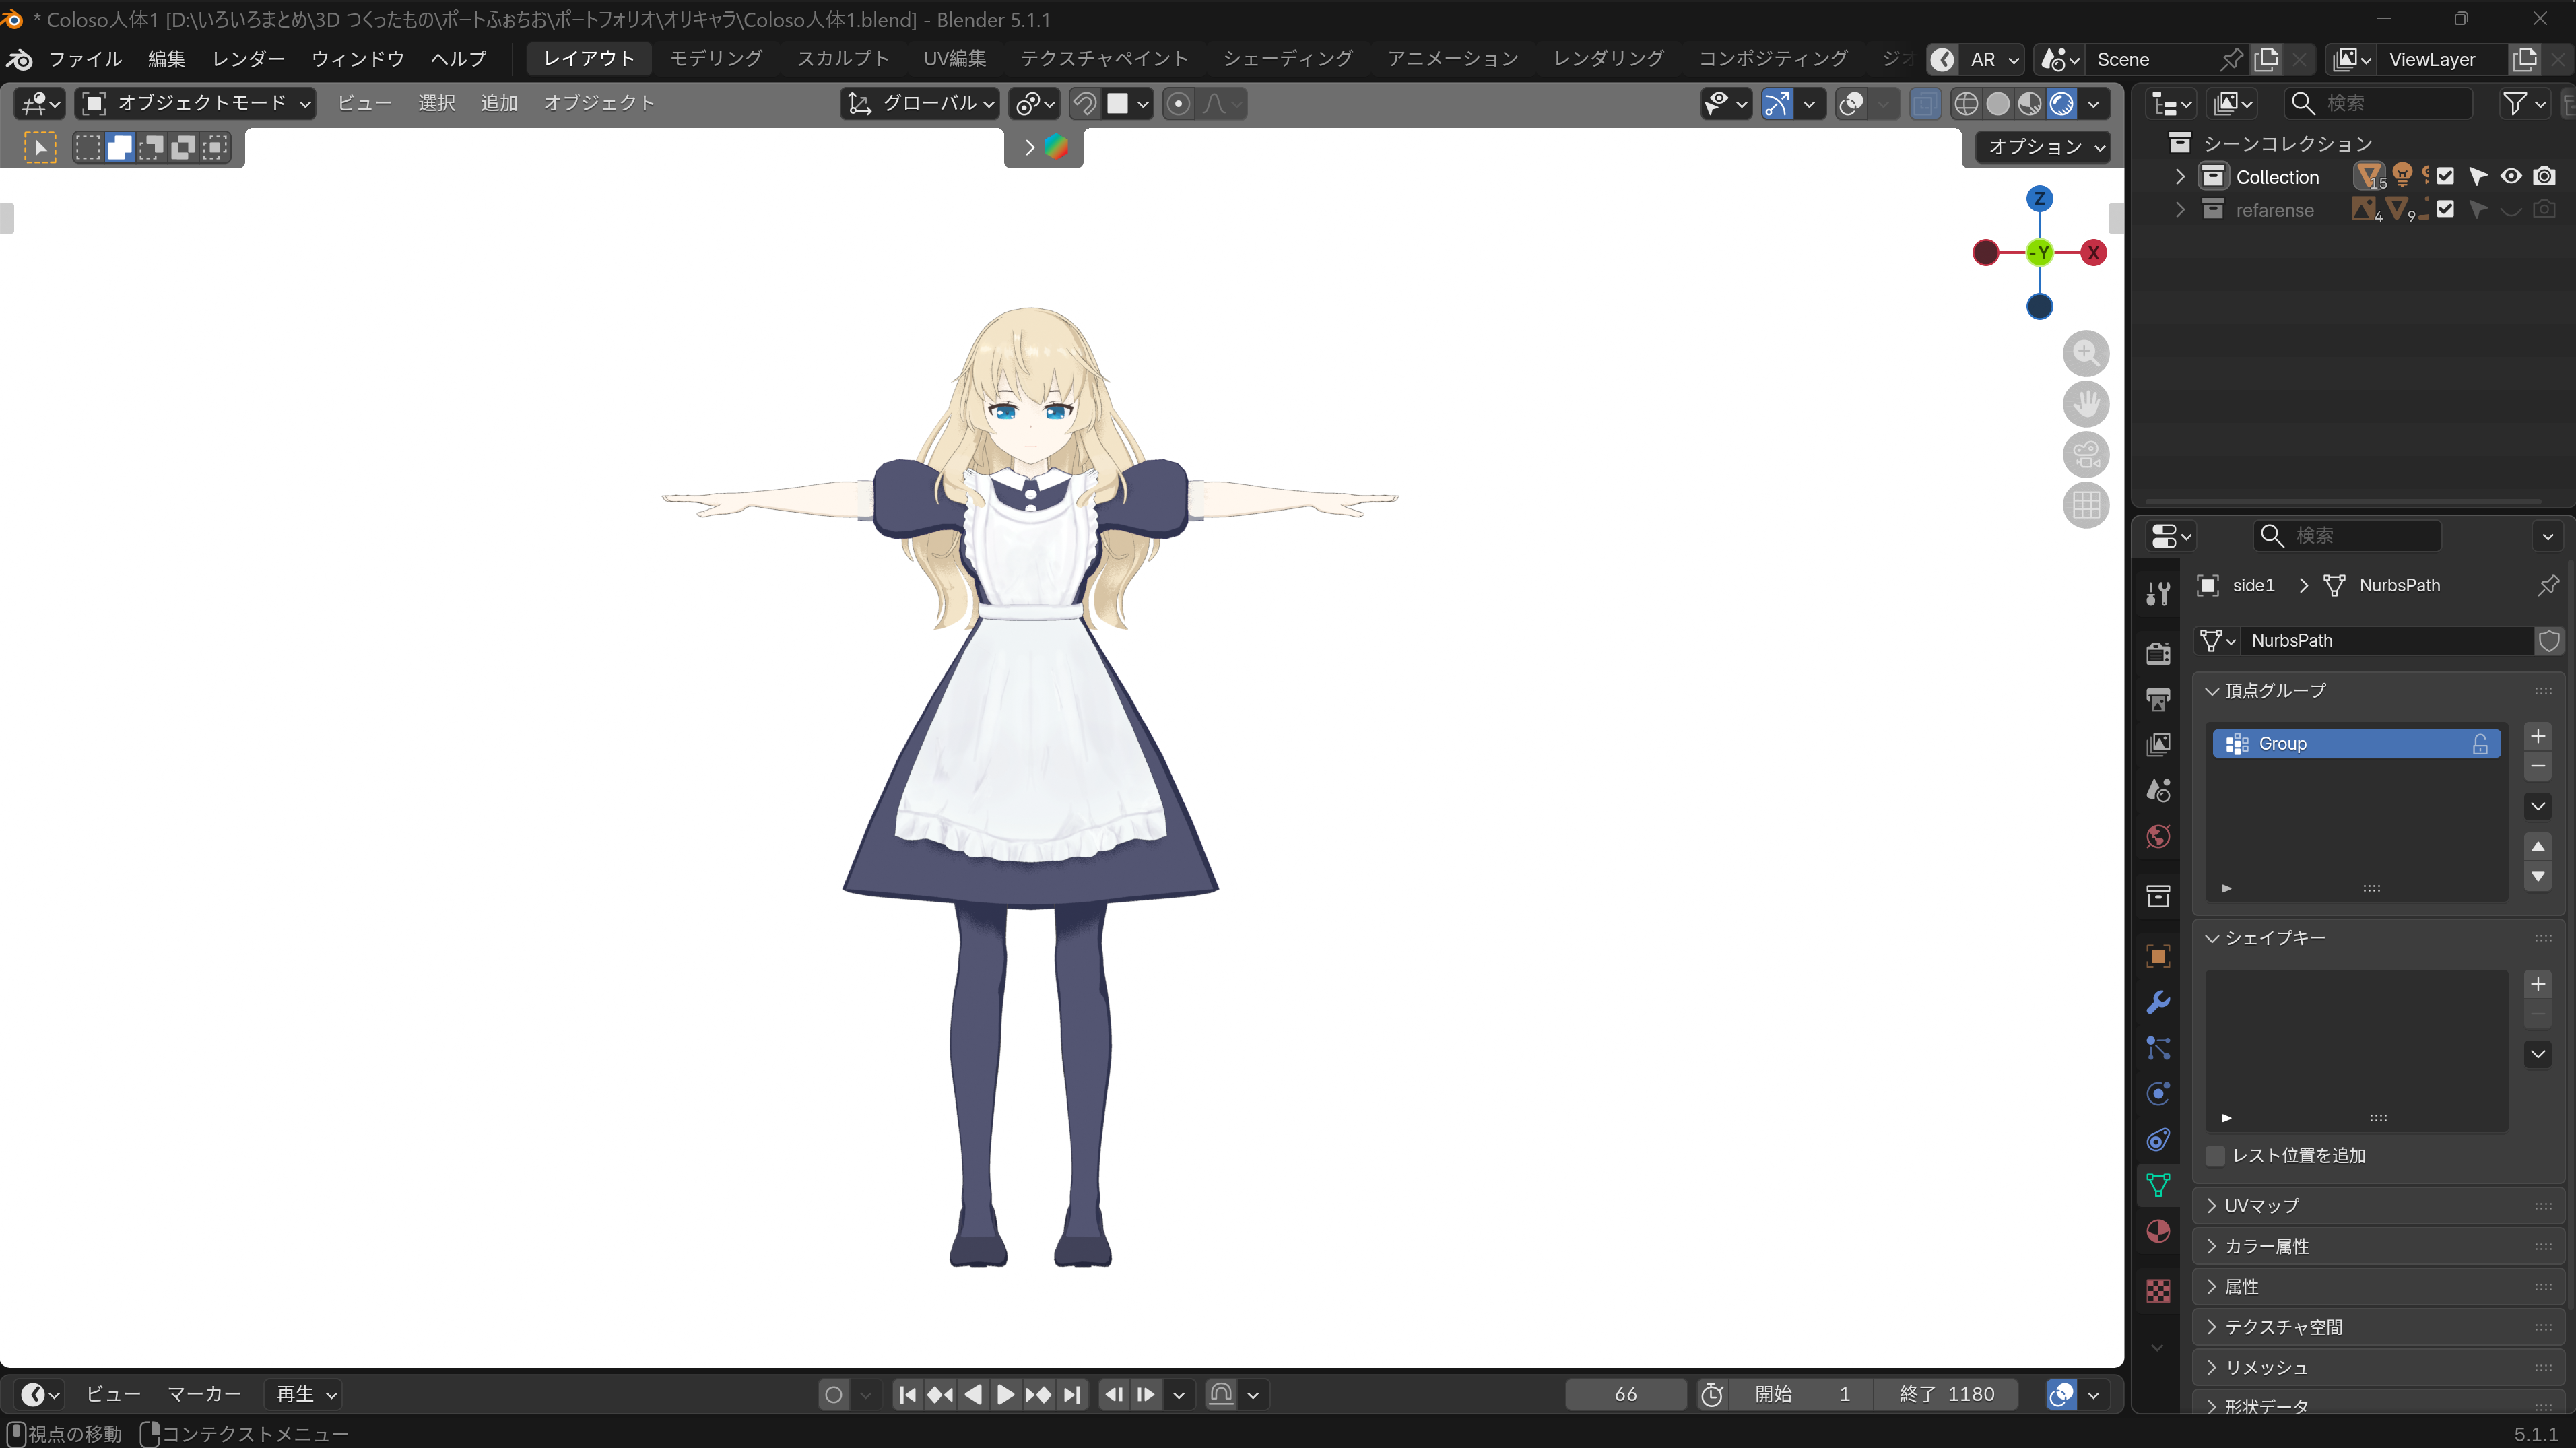Toggle refarense collection exclude checkbox
Screen dimensions: 2576x1448
(x=2445, y=209)
